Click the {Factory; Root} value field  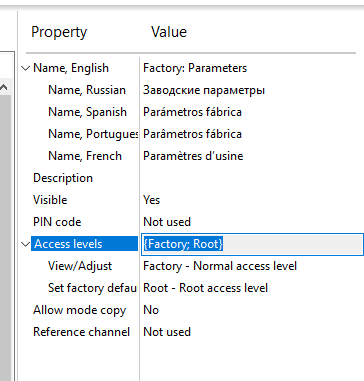(252, 244)
